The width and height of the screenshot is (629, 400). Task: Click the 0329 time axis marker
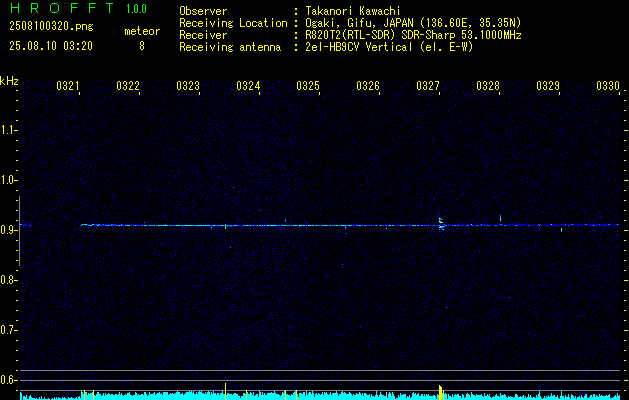(x=548, y=86)
